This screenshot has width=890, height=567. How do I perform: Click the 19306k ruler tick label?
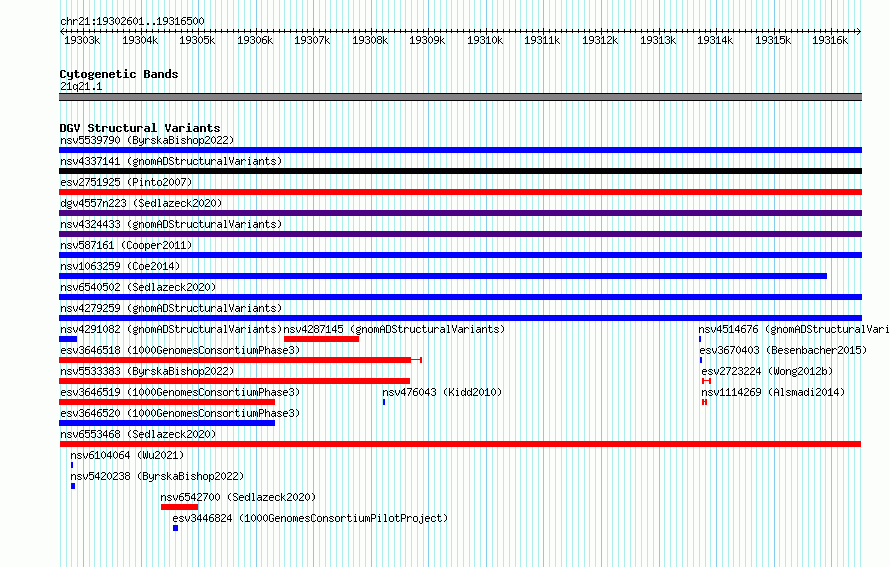click(255, 40)
